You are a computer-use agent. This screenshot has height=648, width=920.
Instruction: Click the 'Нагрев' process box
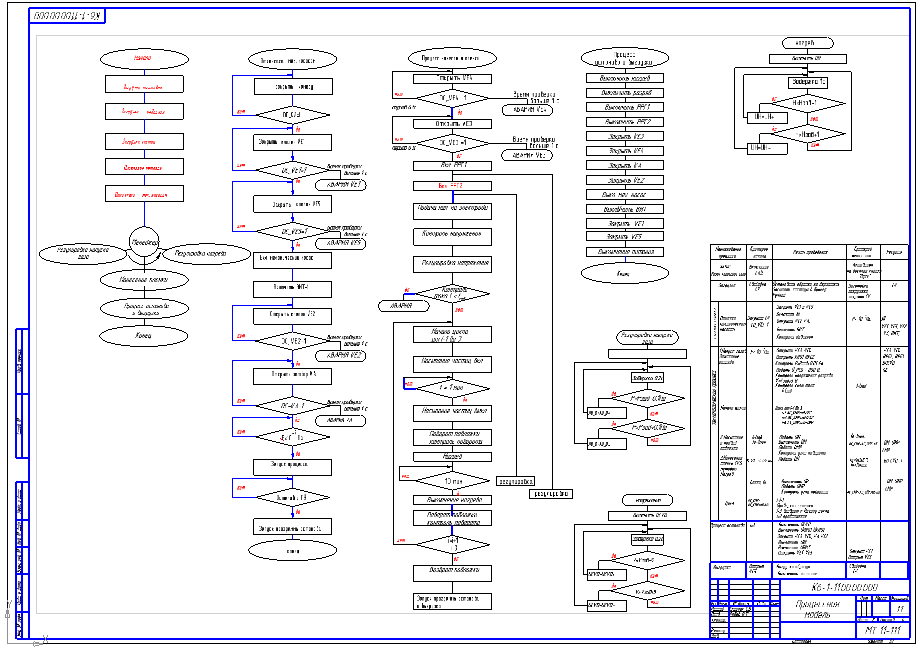pos(452,457)
